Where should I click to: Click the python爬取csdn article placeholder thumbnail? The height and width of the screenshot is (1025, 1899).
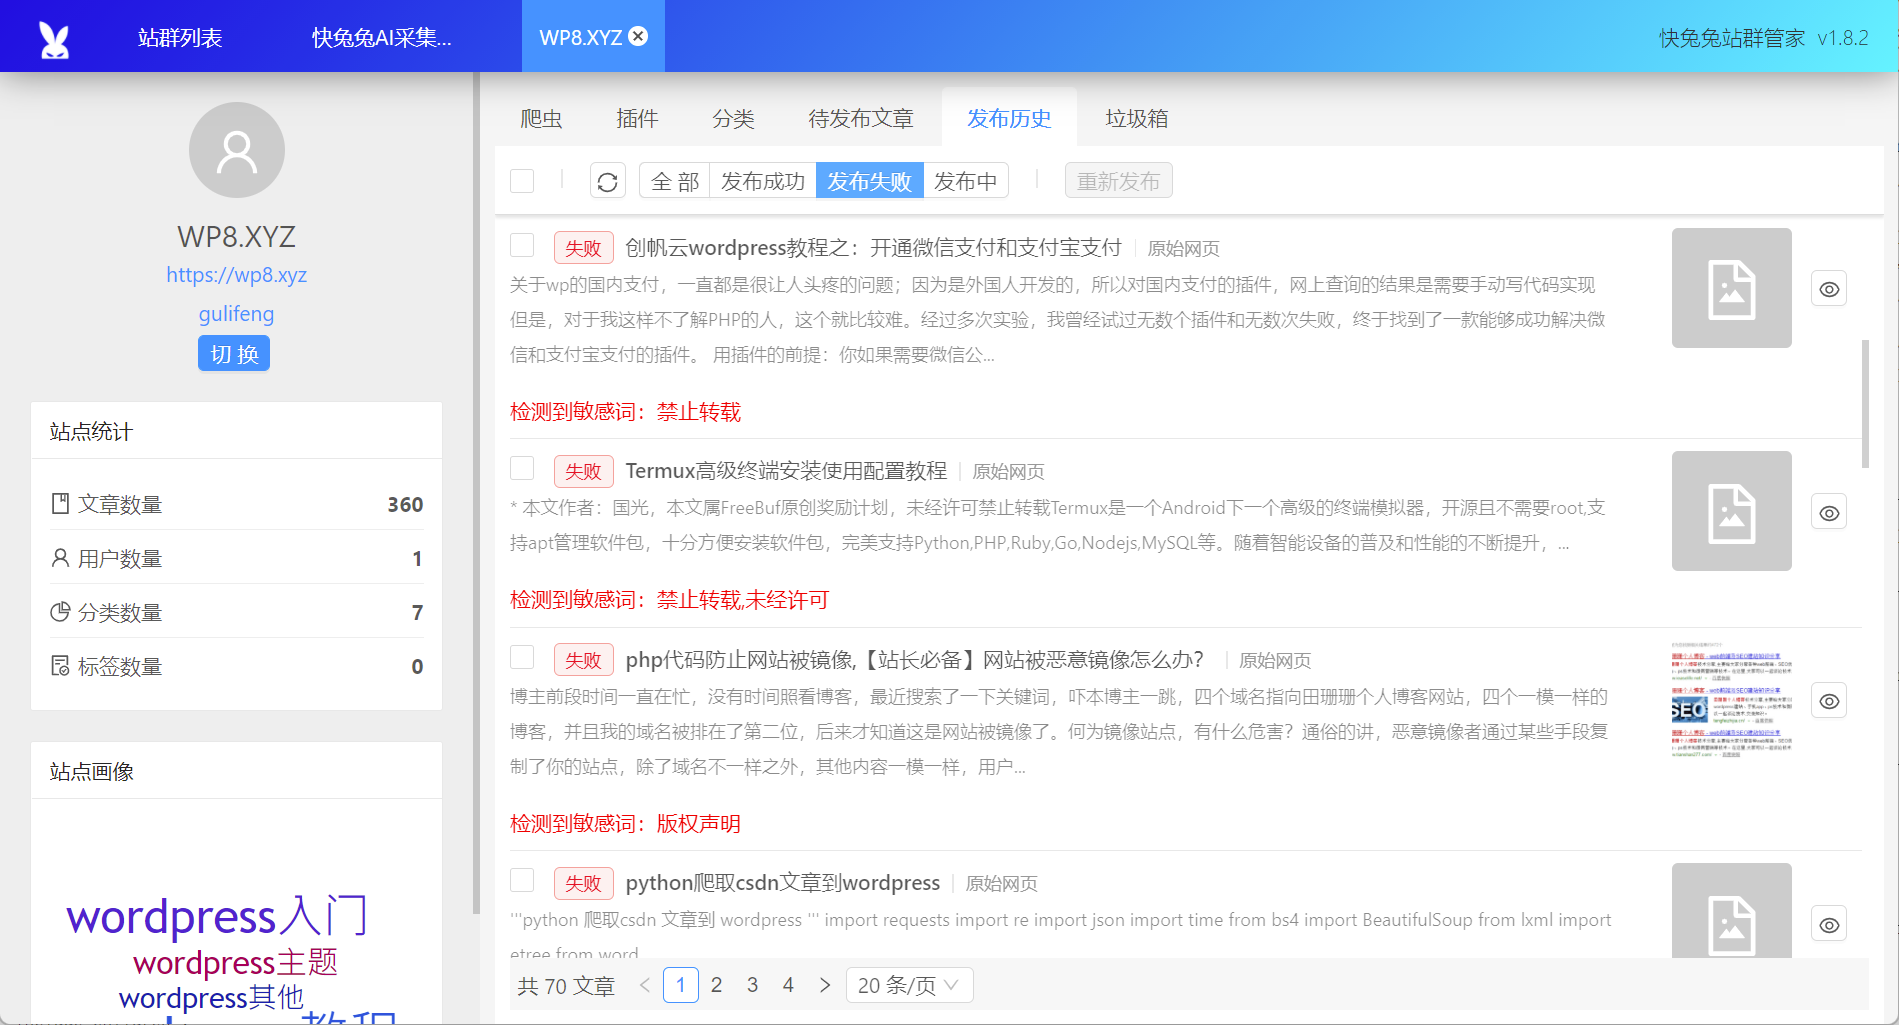(x=1732, y=910)
